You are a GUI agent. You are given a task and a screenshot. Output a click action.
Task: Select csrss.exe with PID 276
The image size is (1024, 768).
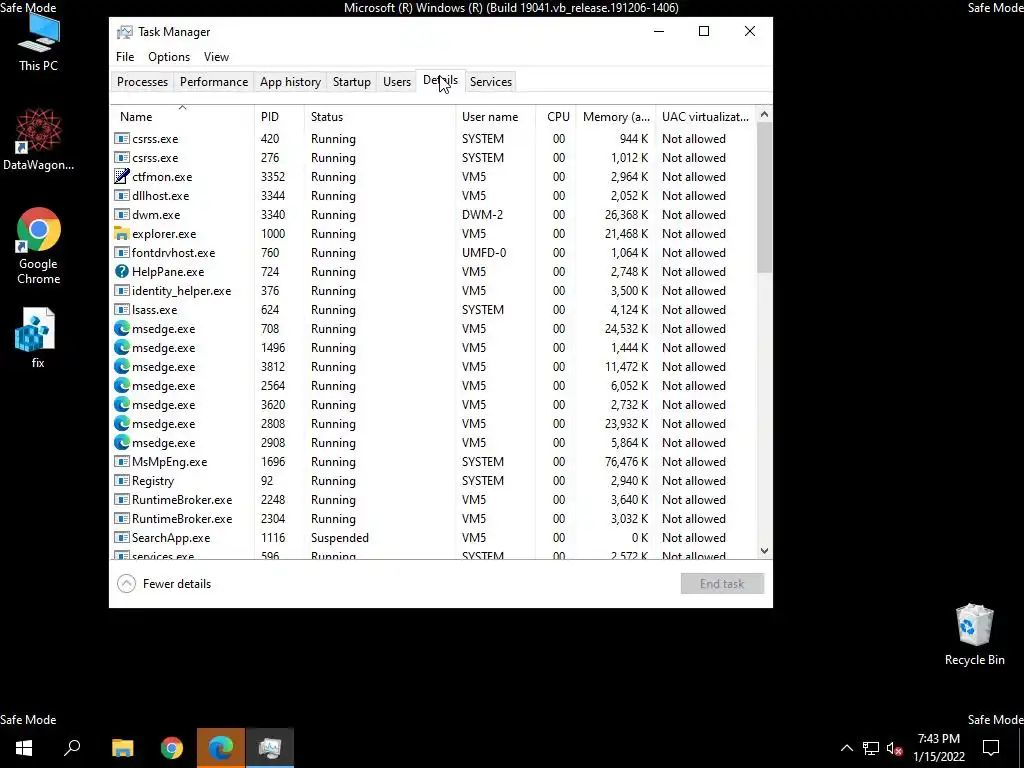pyautogui.click(x=434, y=157)
